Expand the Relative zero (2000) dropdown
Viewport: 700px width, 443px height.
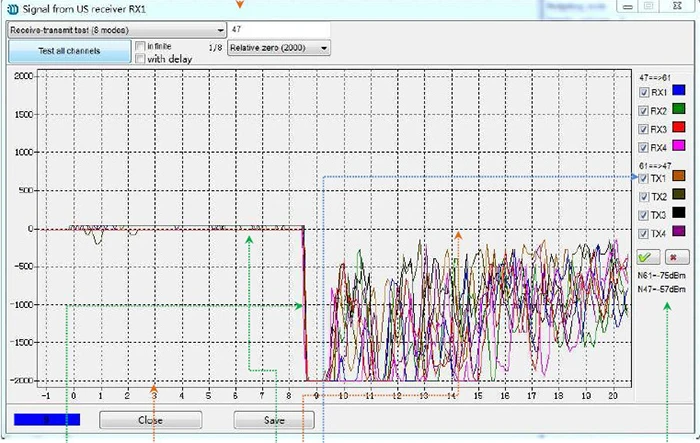coord(279,48)
